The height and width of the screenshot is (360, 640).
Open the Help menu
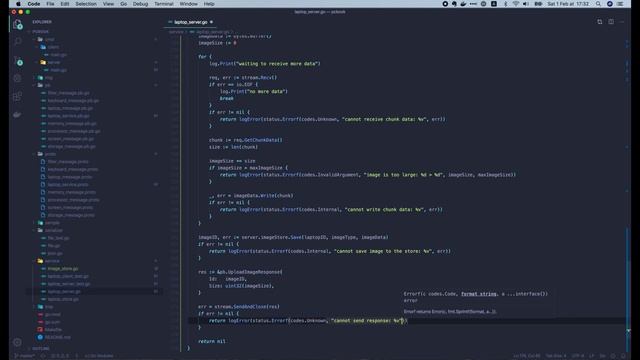coord(209,4)
